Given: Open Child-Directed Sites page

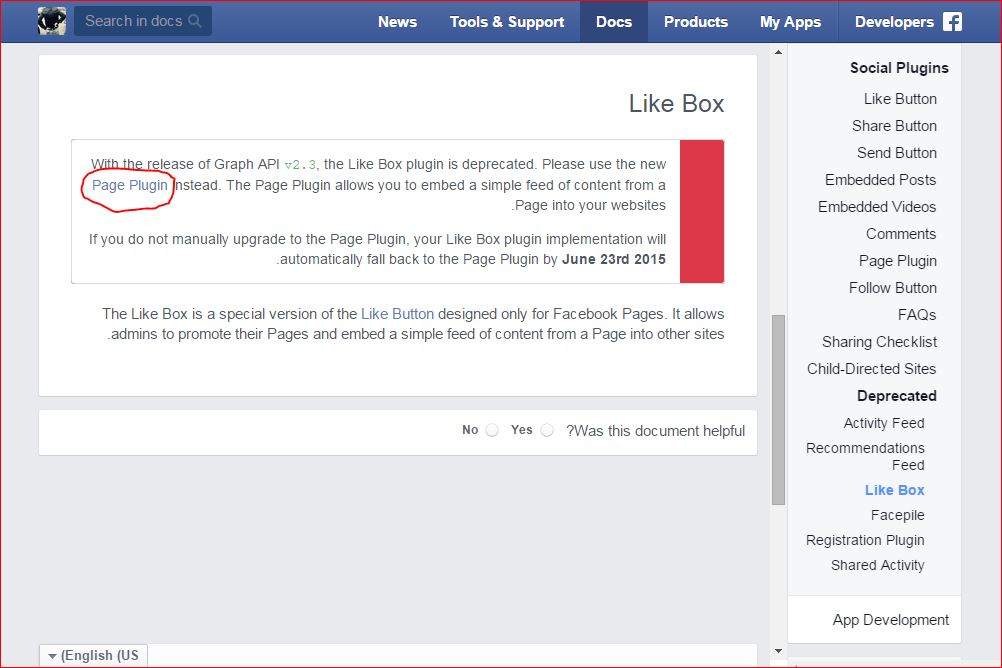Looking at the screenshot, I should (872, 369).
